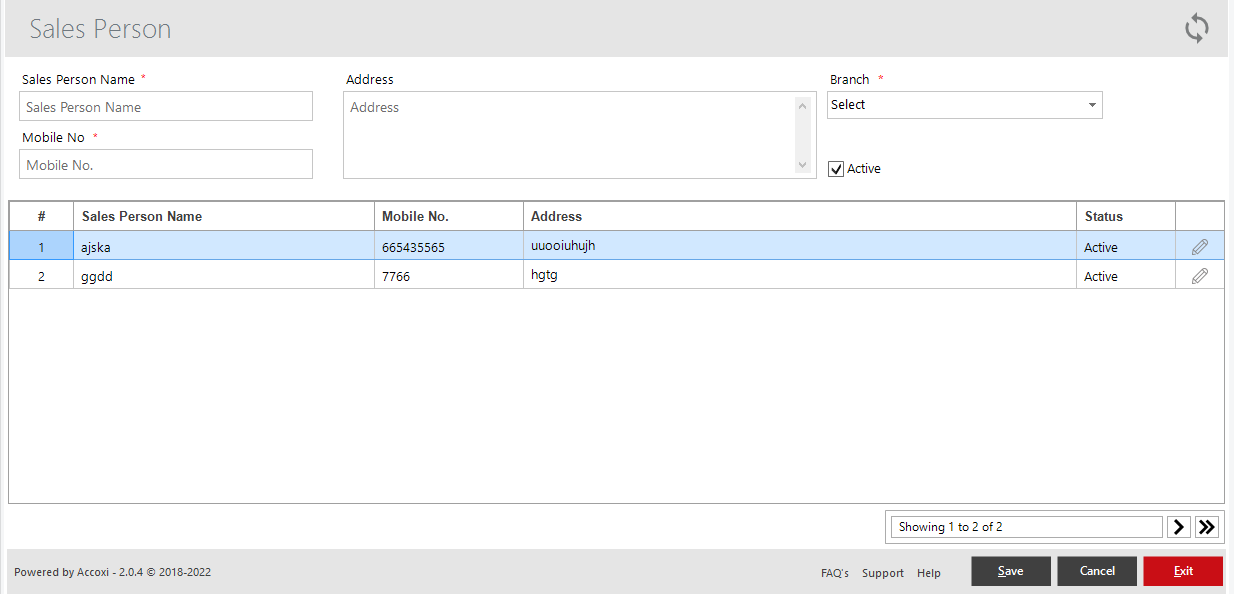The height and width of the screenshot is (594, 1234).
Task: Click mobile number 665435565
Action: (449, 246)
